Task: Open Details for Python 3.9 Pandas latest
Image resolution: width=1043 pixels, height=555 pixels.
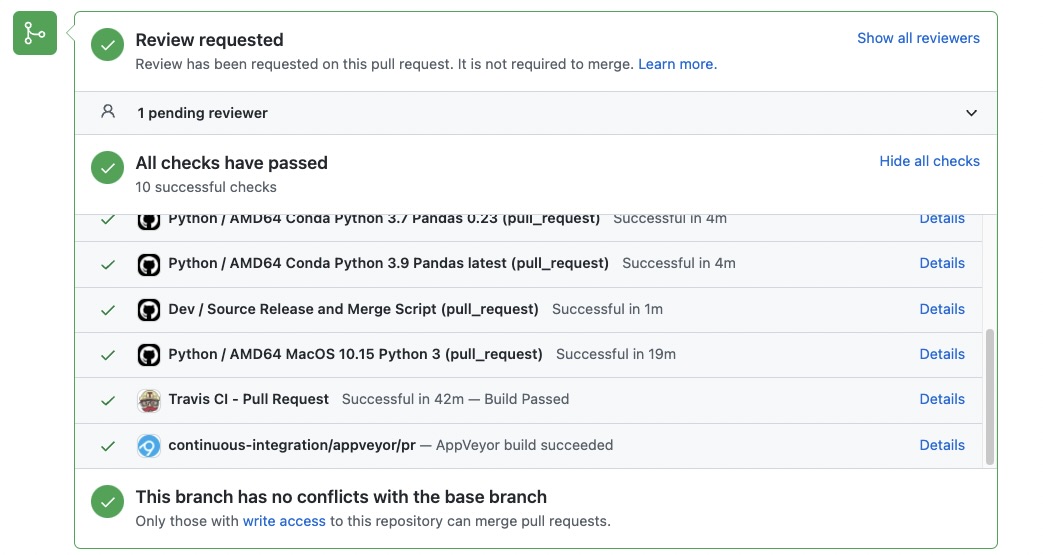Action: [x=942, y=263]
